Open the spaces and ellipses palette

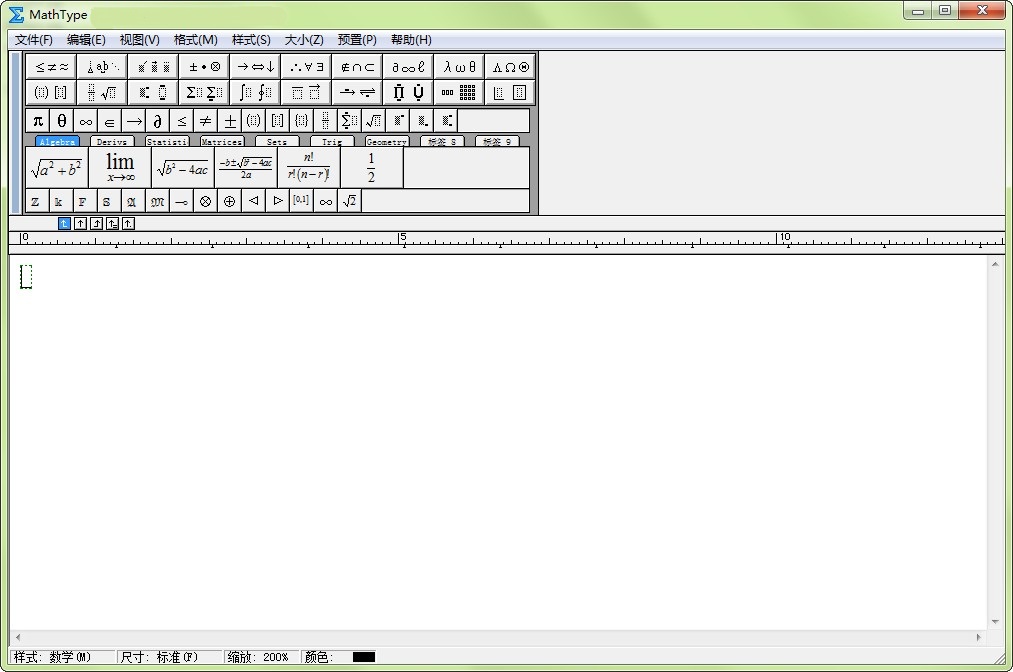coord(102,67)
